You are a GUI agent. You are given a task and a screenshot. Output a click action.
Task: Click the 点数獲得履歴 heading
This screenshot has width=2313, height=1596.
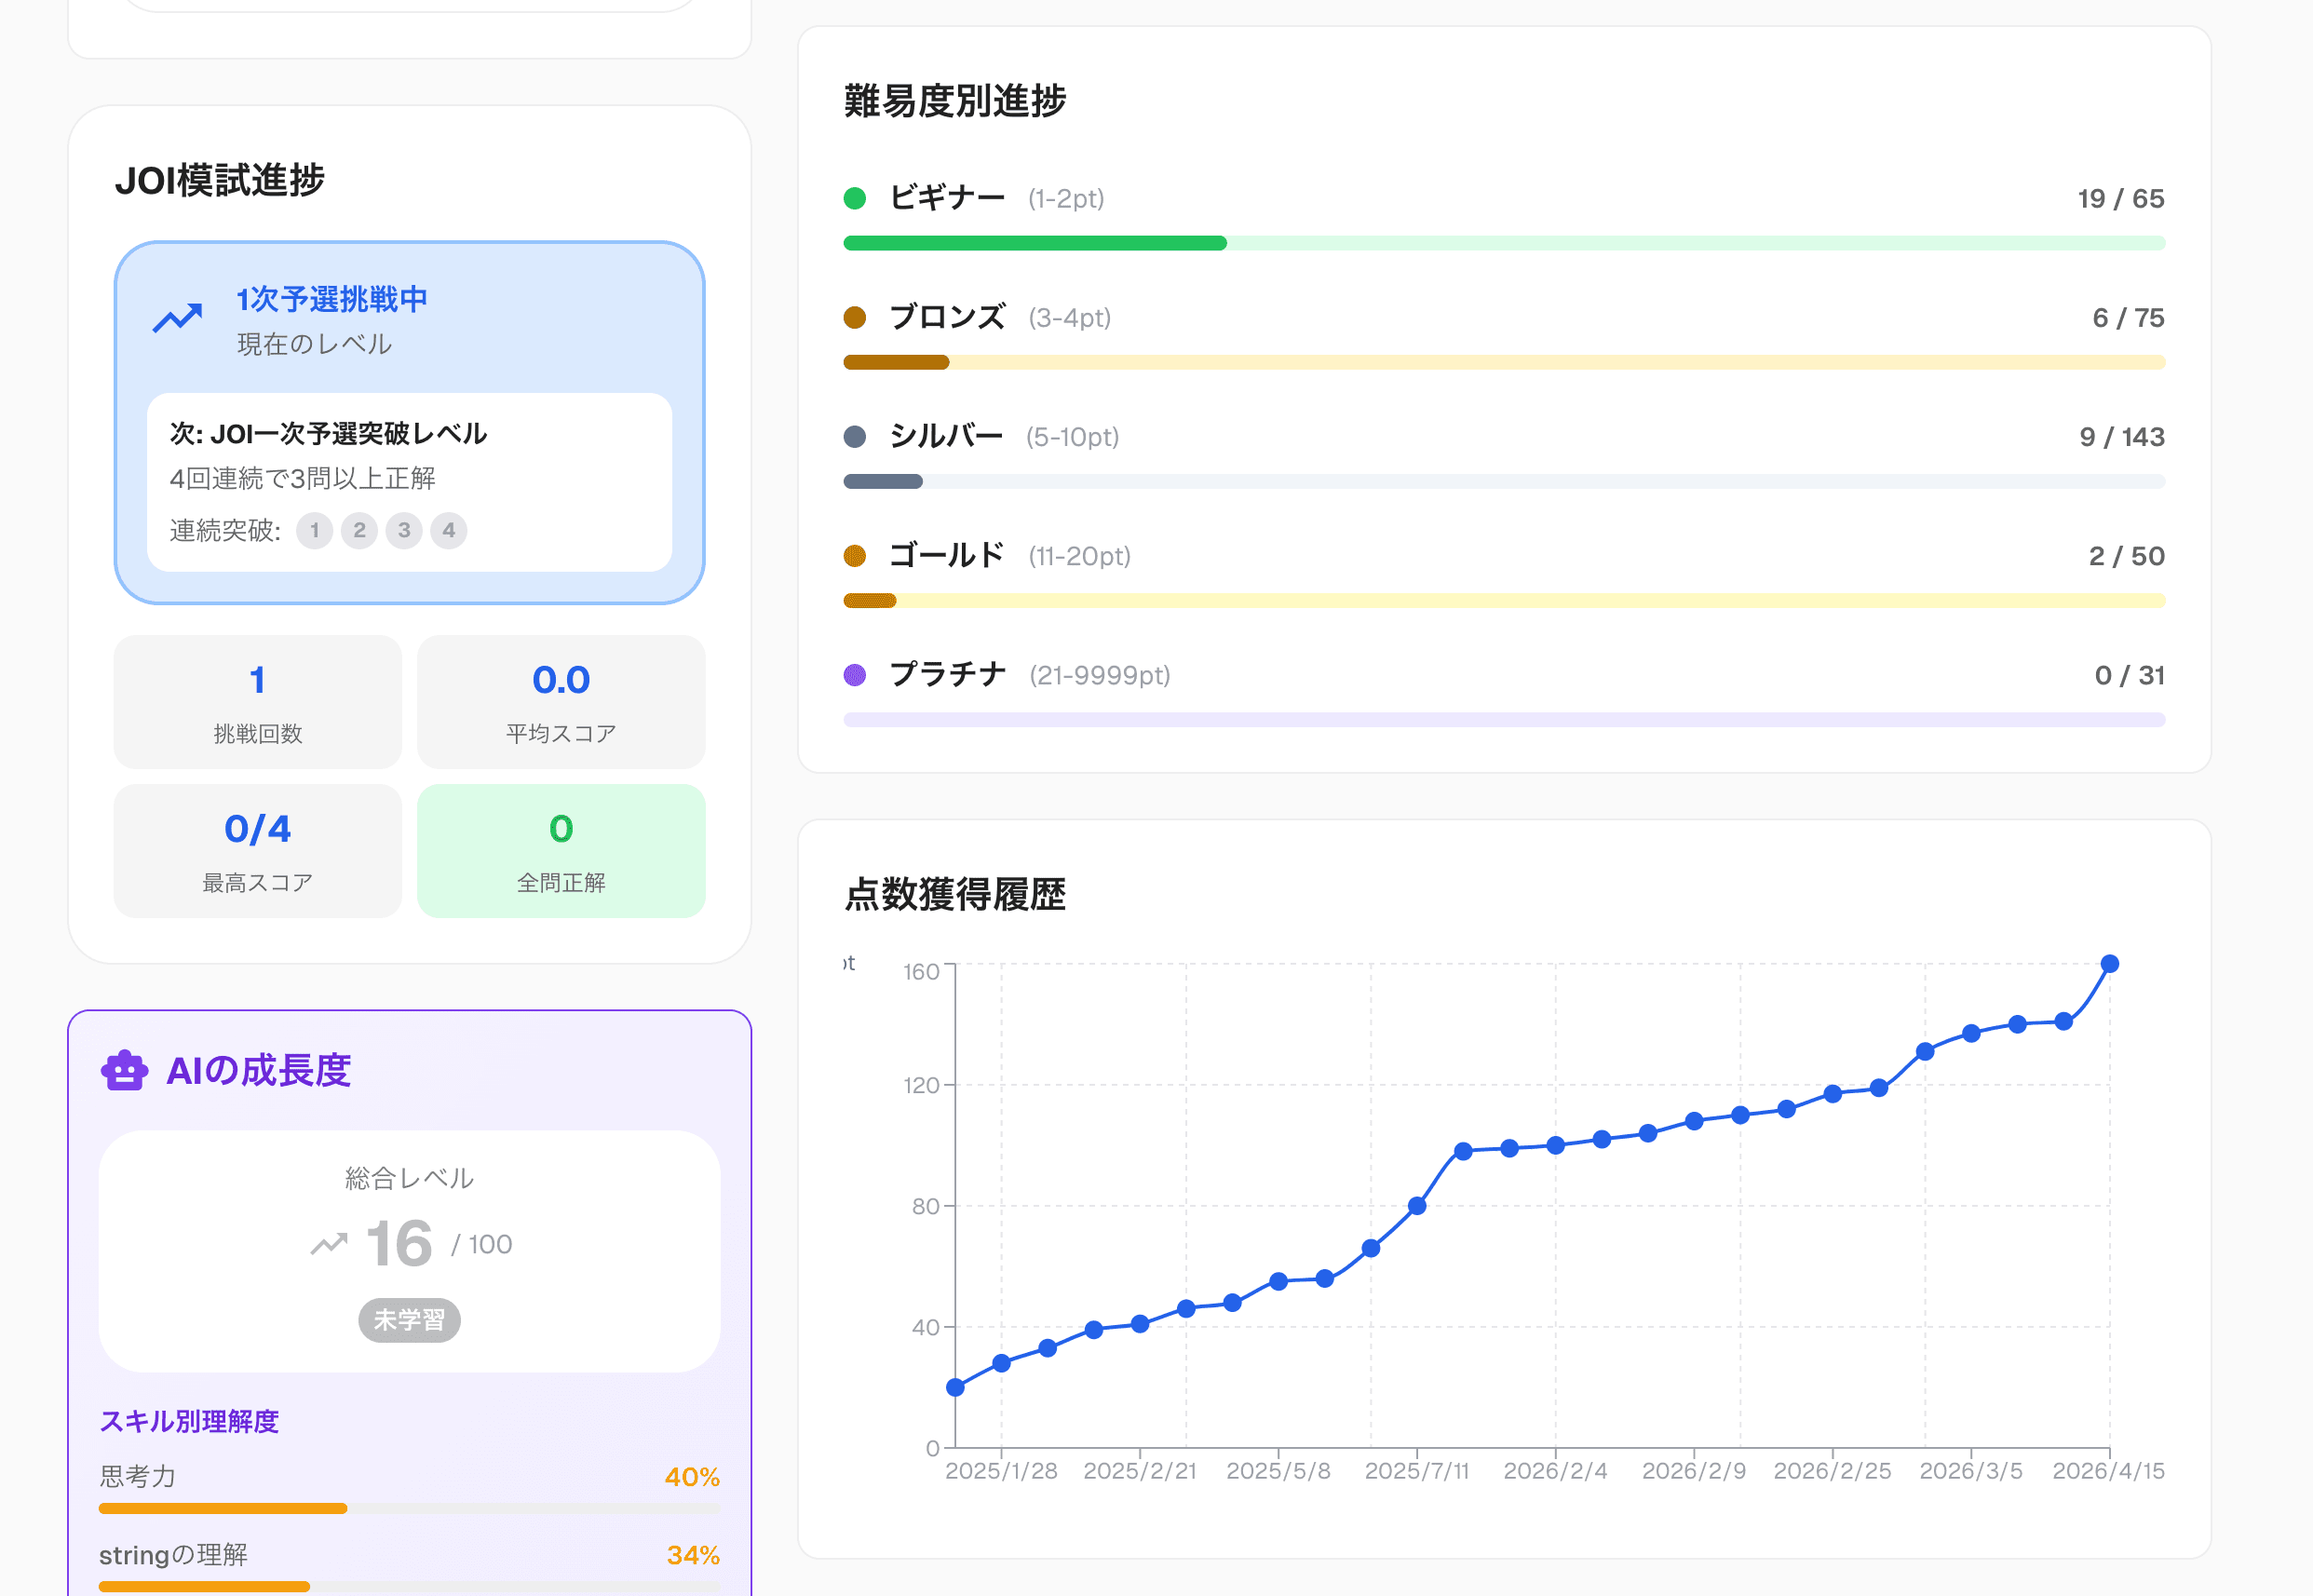pos(955,894)
